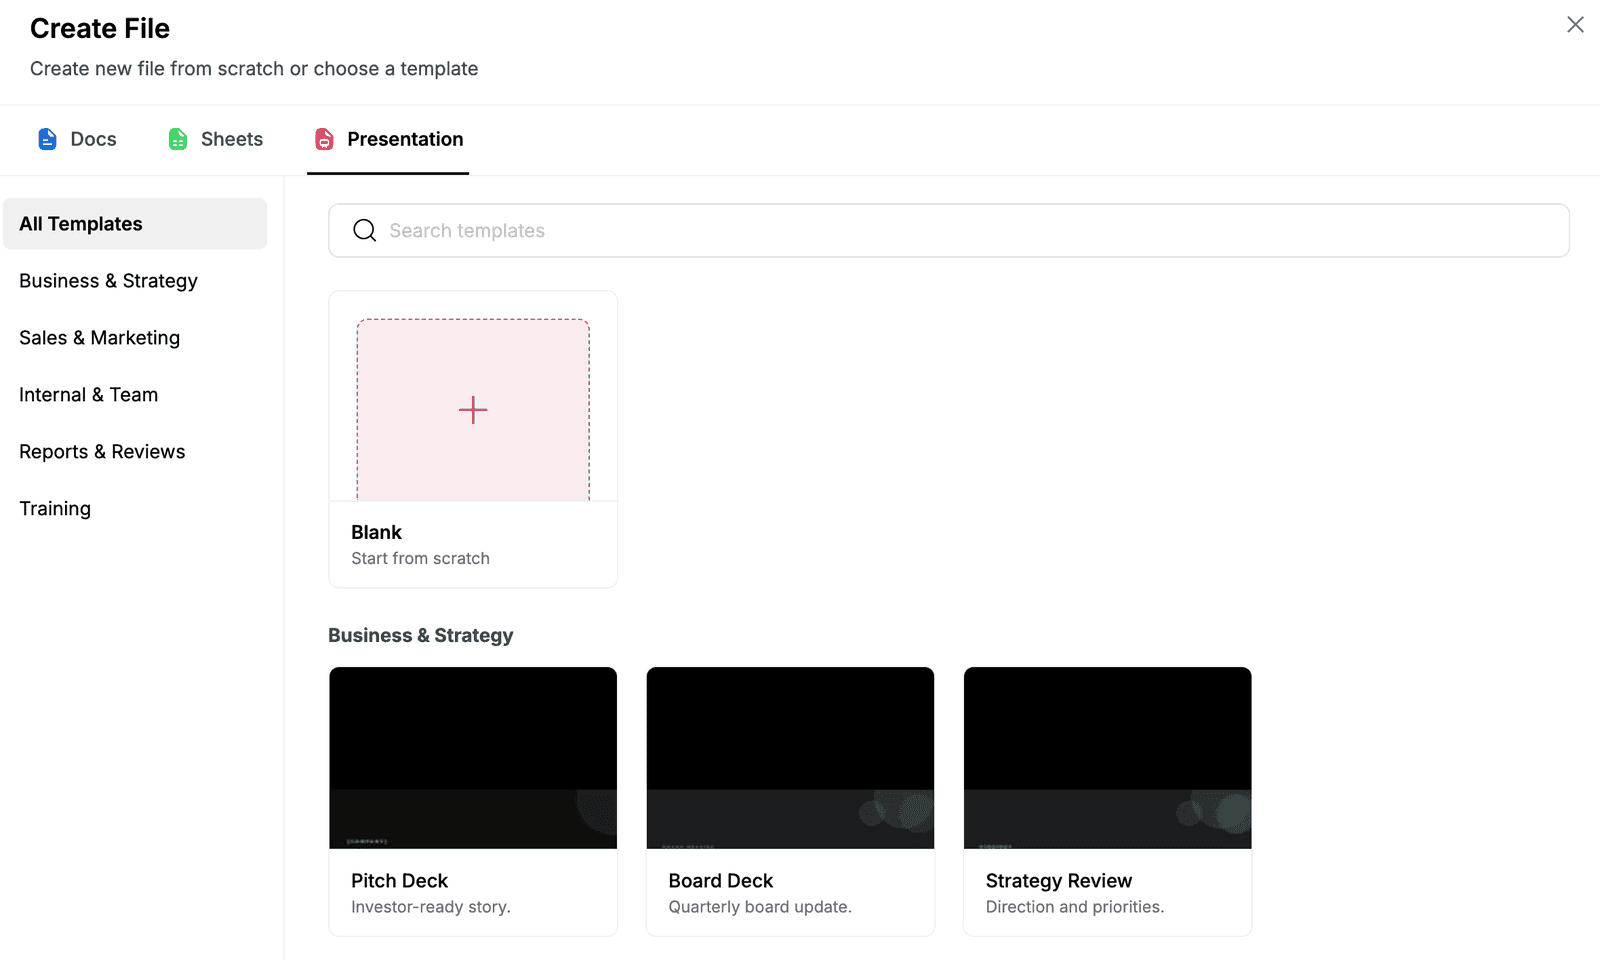1600x960 pixels.
Task: Click 'Investor-ready story.' description
Action: point(431,907)
